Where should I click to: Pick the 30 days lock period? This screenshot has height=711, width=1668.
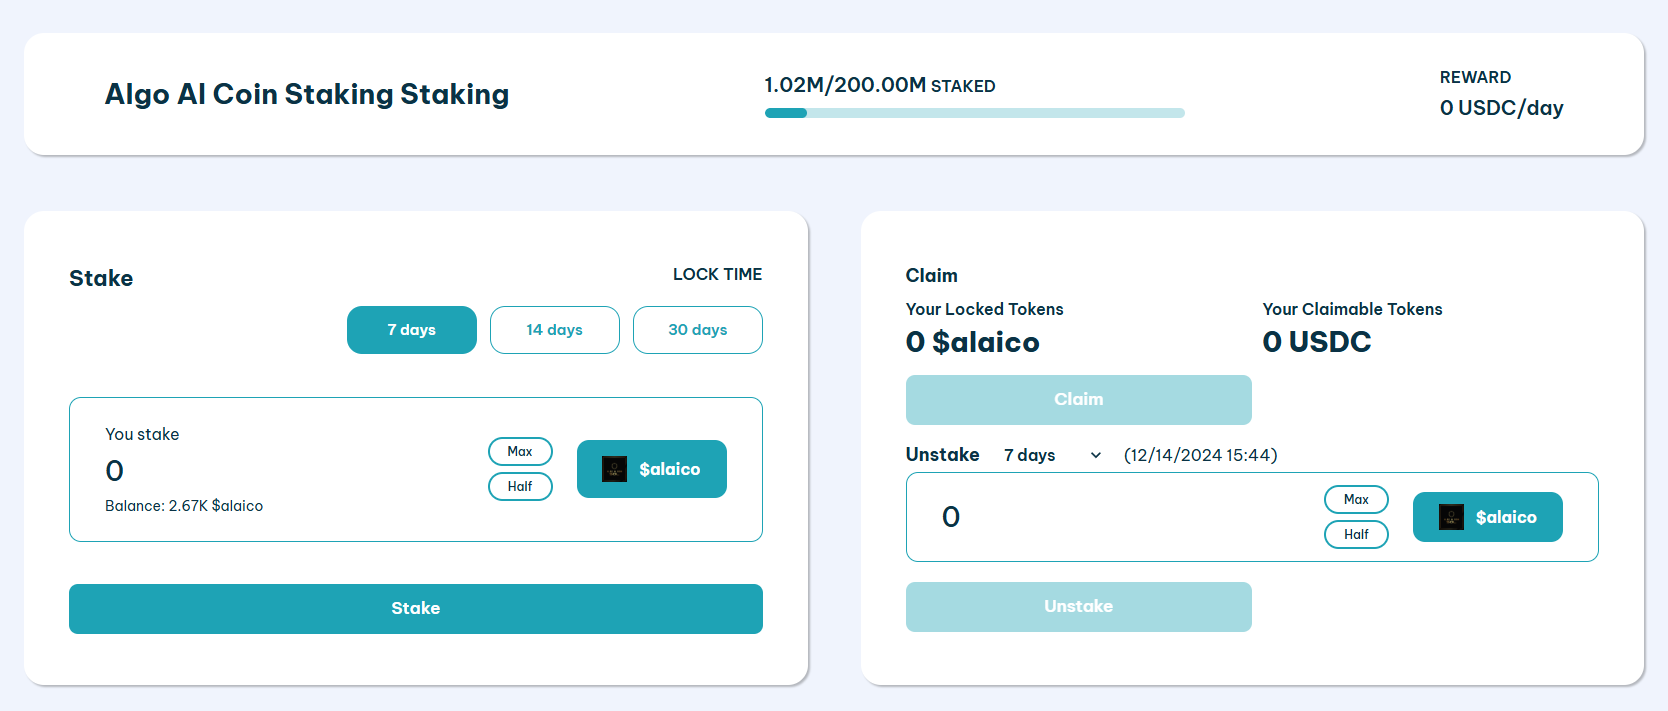click(x=698, y=330)
